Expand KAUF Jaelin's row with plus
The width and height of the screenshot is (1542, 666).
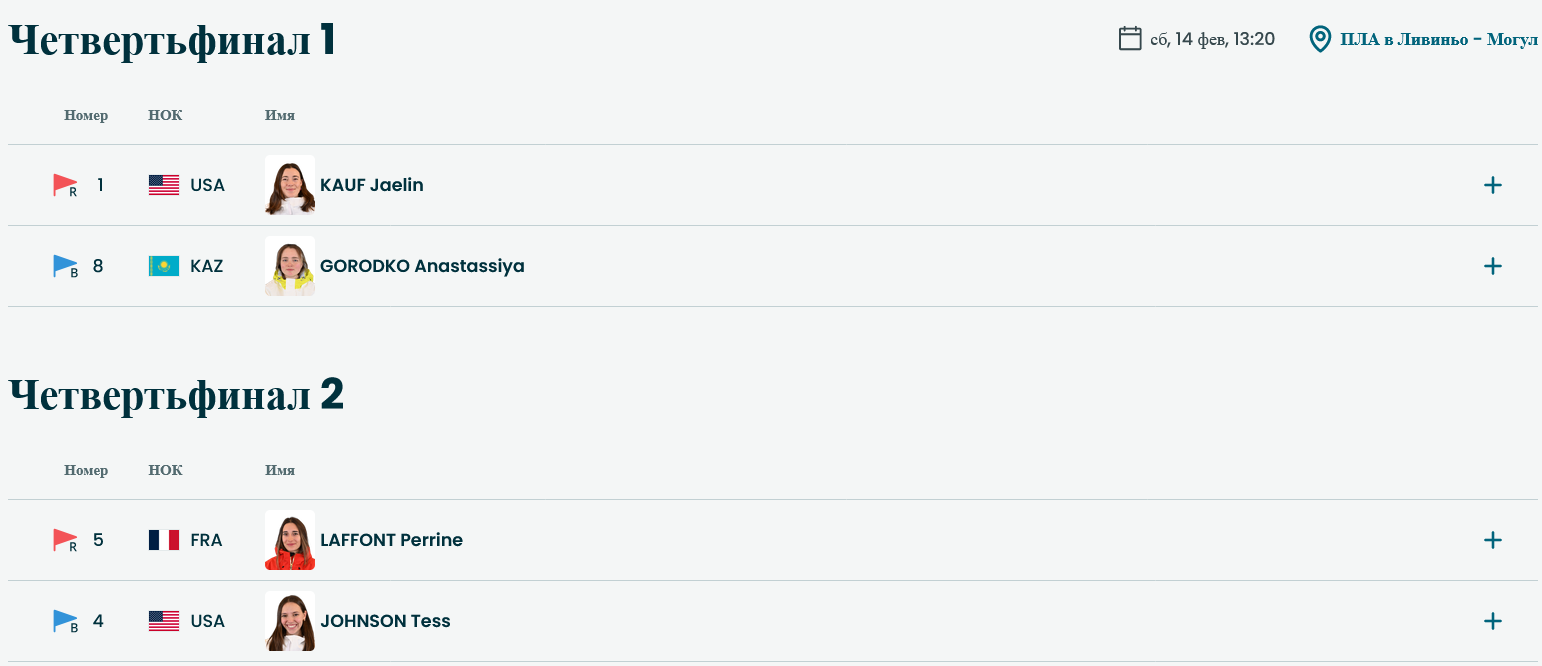tap(1493, 185)
